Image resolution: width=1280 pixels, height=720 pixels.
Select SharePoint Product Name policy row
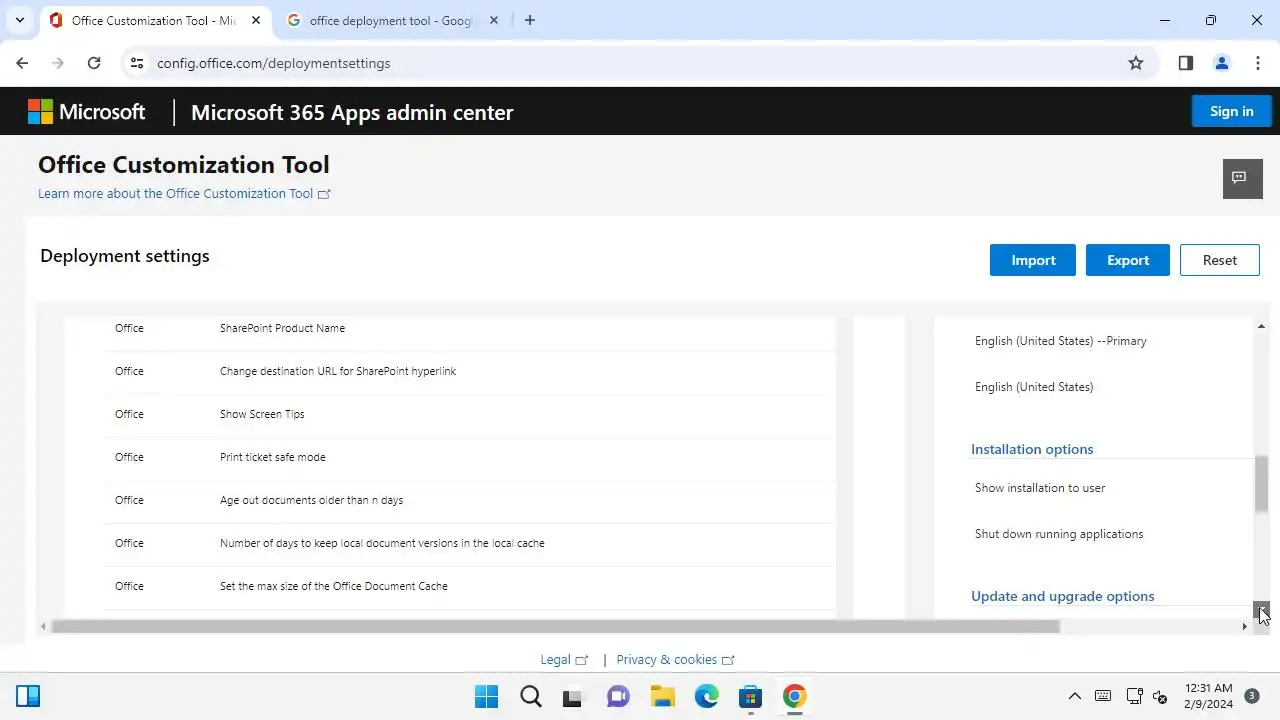coord(469,328)
